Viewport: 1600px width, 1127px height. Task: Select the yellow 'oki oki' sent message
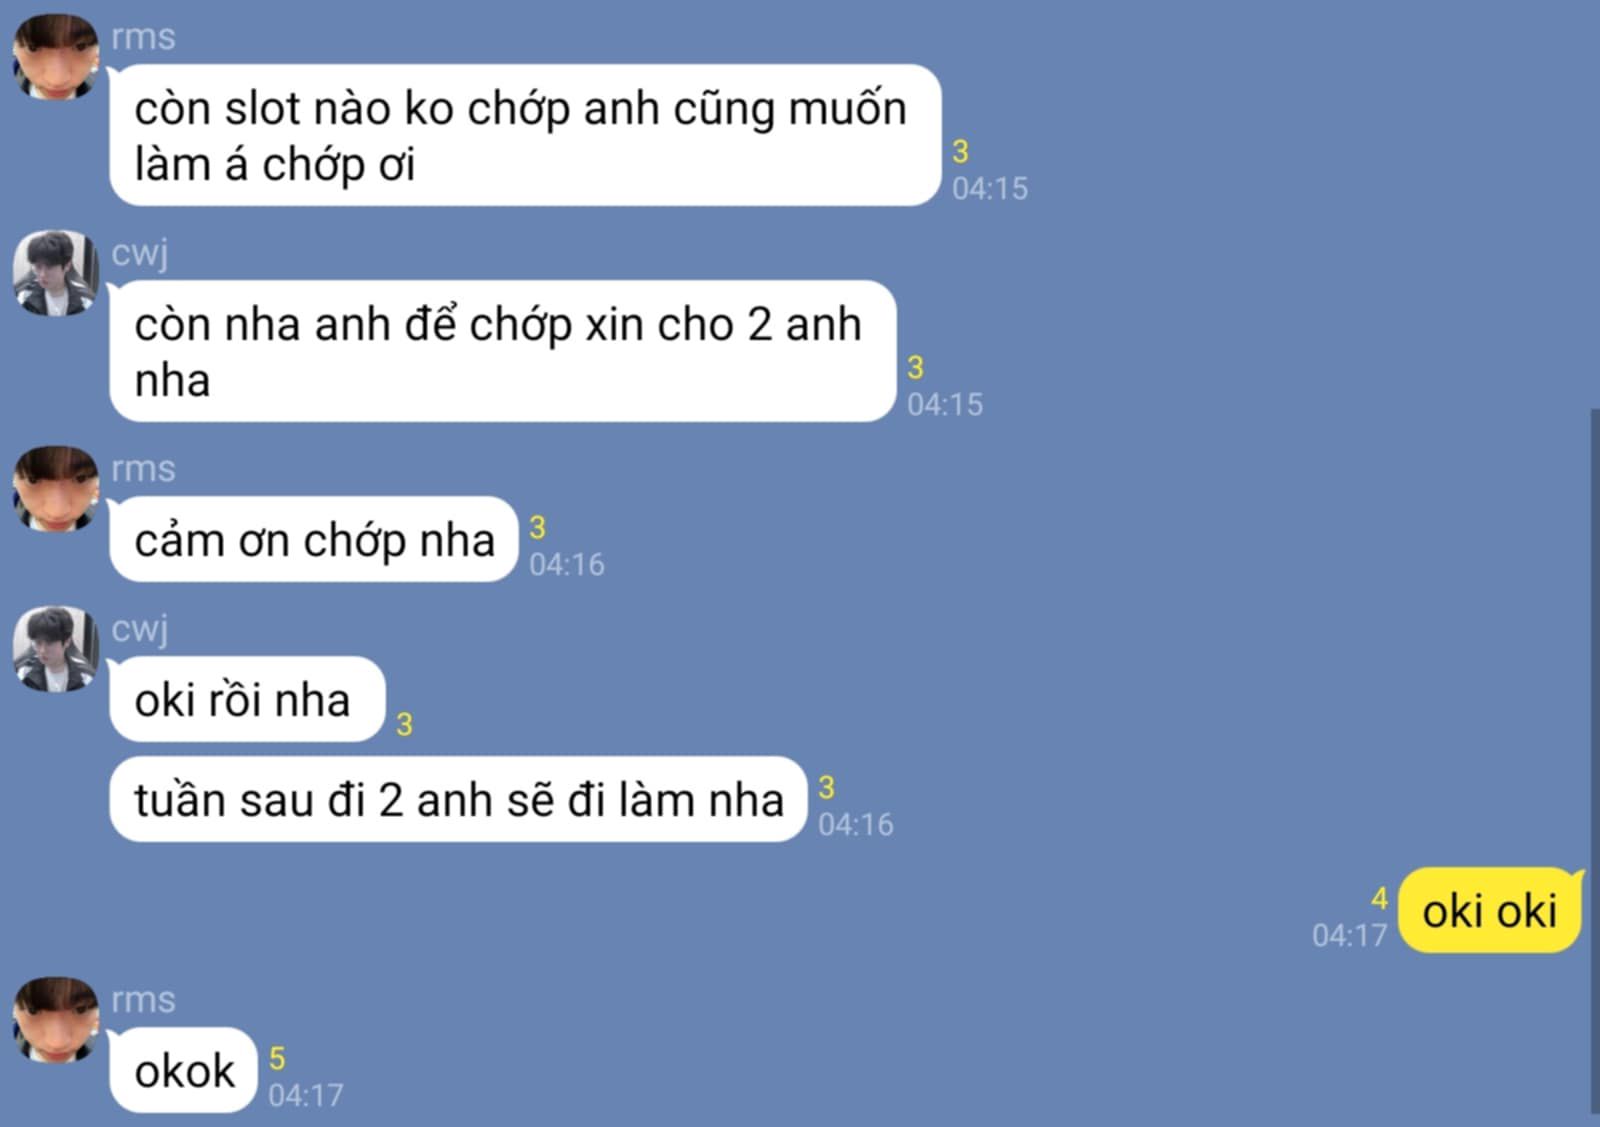(1490, 910)
